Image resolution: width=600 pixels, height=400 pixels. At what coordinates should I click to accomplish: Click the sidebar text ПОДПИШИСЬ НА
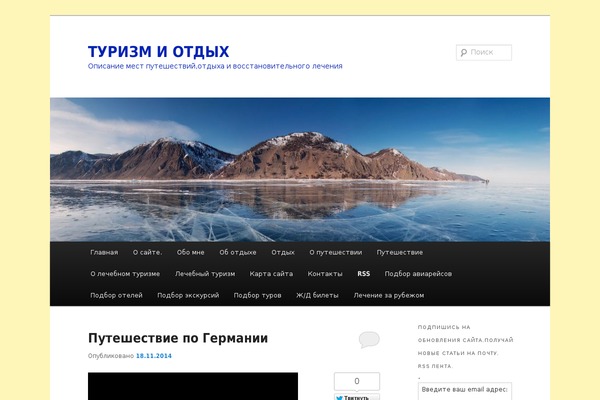[x=444, y=327]
